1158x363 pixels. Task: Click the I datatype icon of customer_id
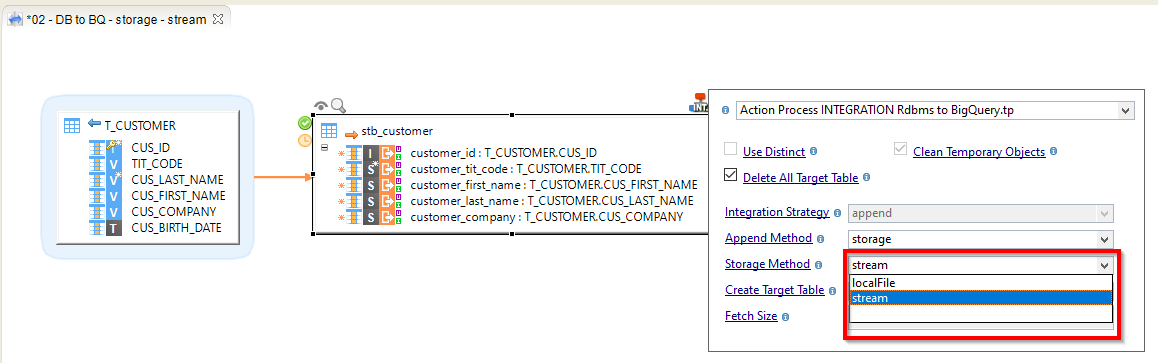371,153
